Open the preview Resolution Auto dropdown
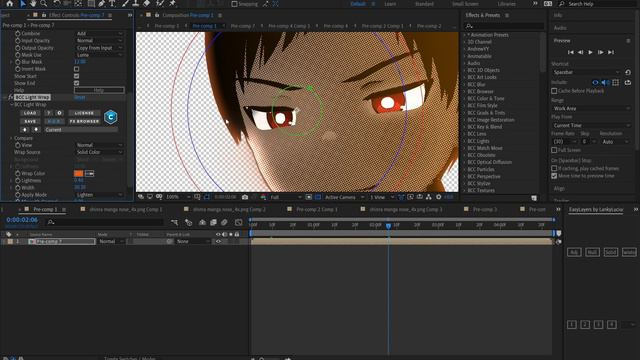 [x=615, y=142]
